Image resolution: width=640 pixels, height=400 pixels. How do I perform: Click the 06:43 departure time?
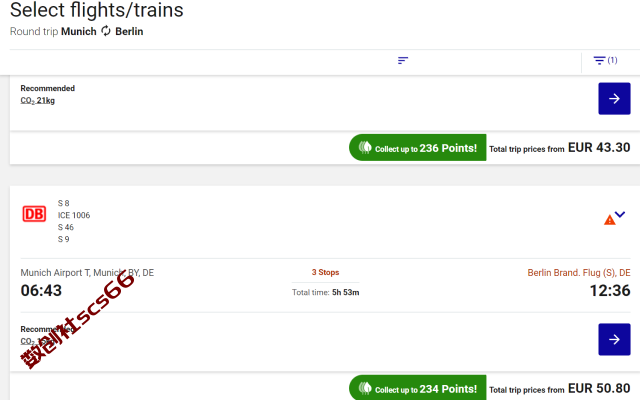click(x=41, y=291)
